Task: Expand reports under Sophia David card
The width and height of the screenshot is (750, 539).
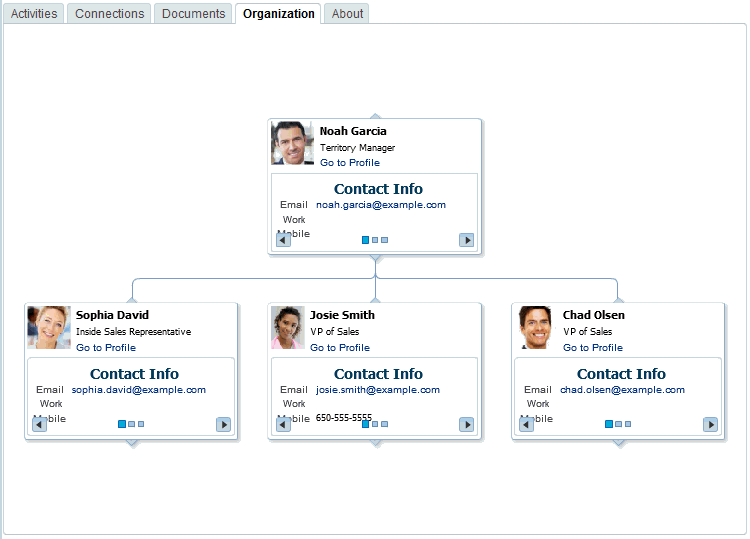Action: click(132, 443)
